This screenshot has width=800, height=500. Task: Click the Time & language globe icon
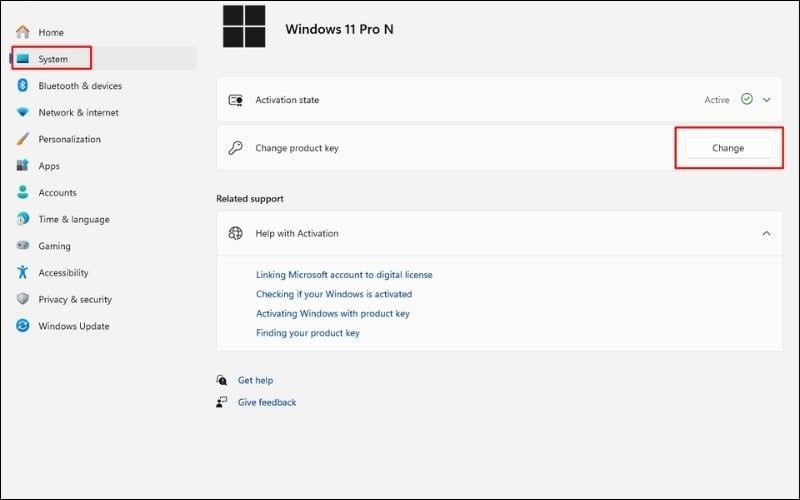point(22,219)
